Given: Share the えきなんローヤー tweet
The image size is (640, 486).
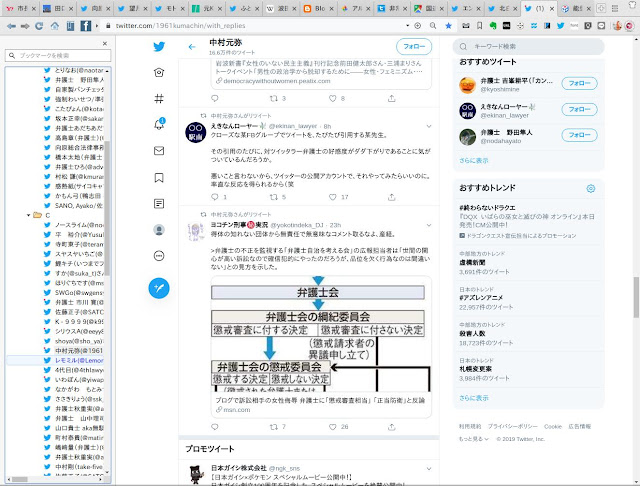Looking at the screenshot, I should tap(391, 197).
